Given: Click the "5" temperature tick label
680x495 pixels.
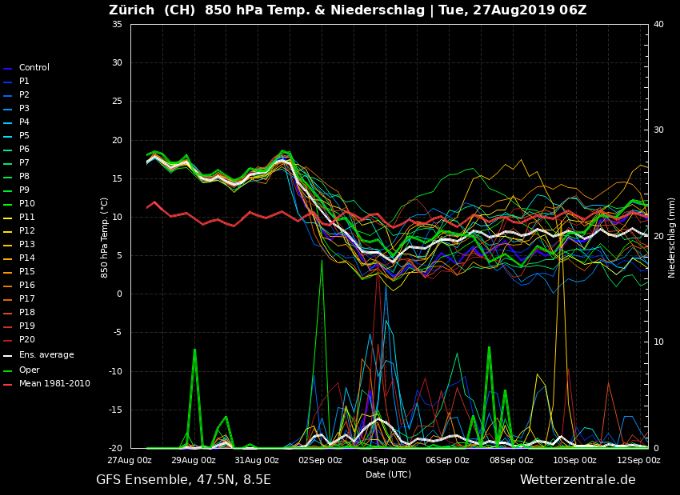Looking at the screenshot, I should coord(120,256).
